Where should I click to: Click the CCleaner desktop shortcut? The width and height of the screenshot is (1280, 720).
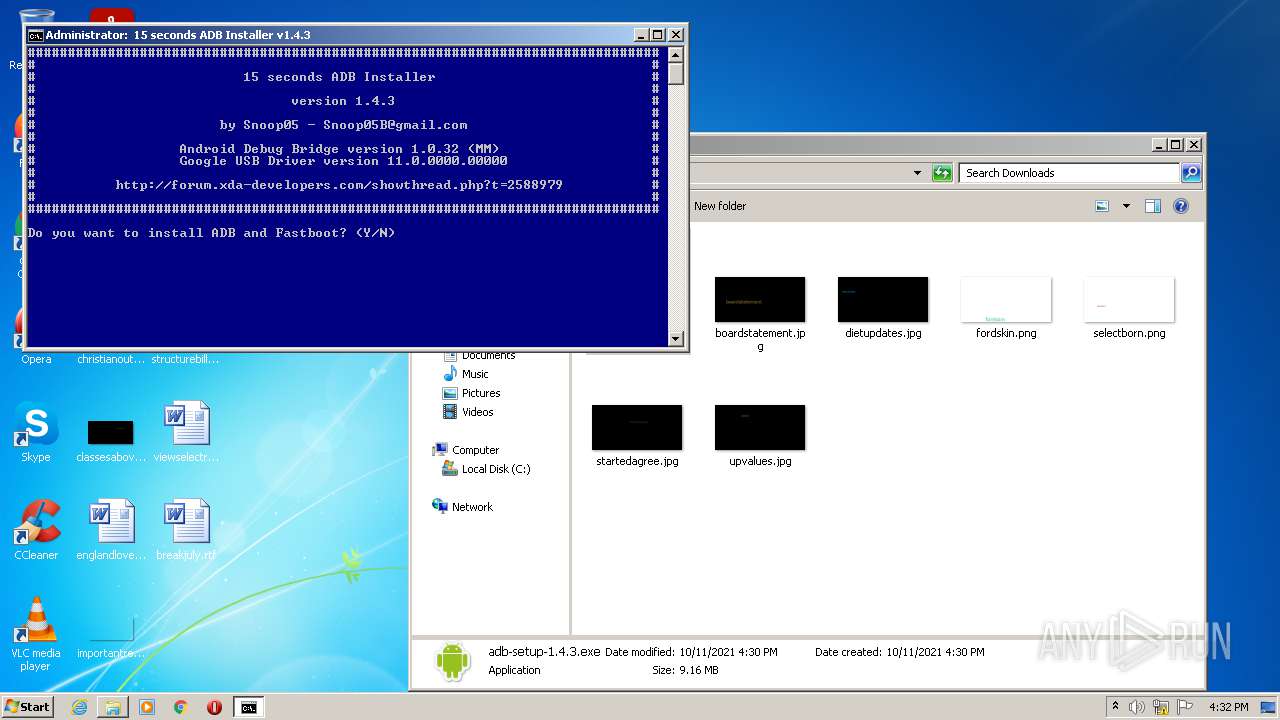point(36,530)
